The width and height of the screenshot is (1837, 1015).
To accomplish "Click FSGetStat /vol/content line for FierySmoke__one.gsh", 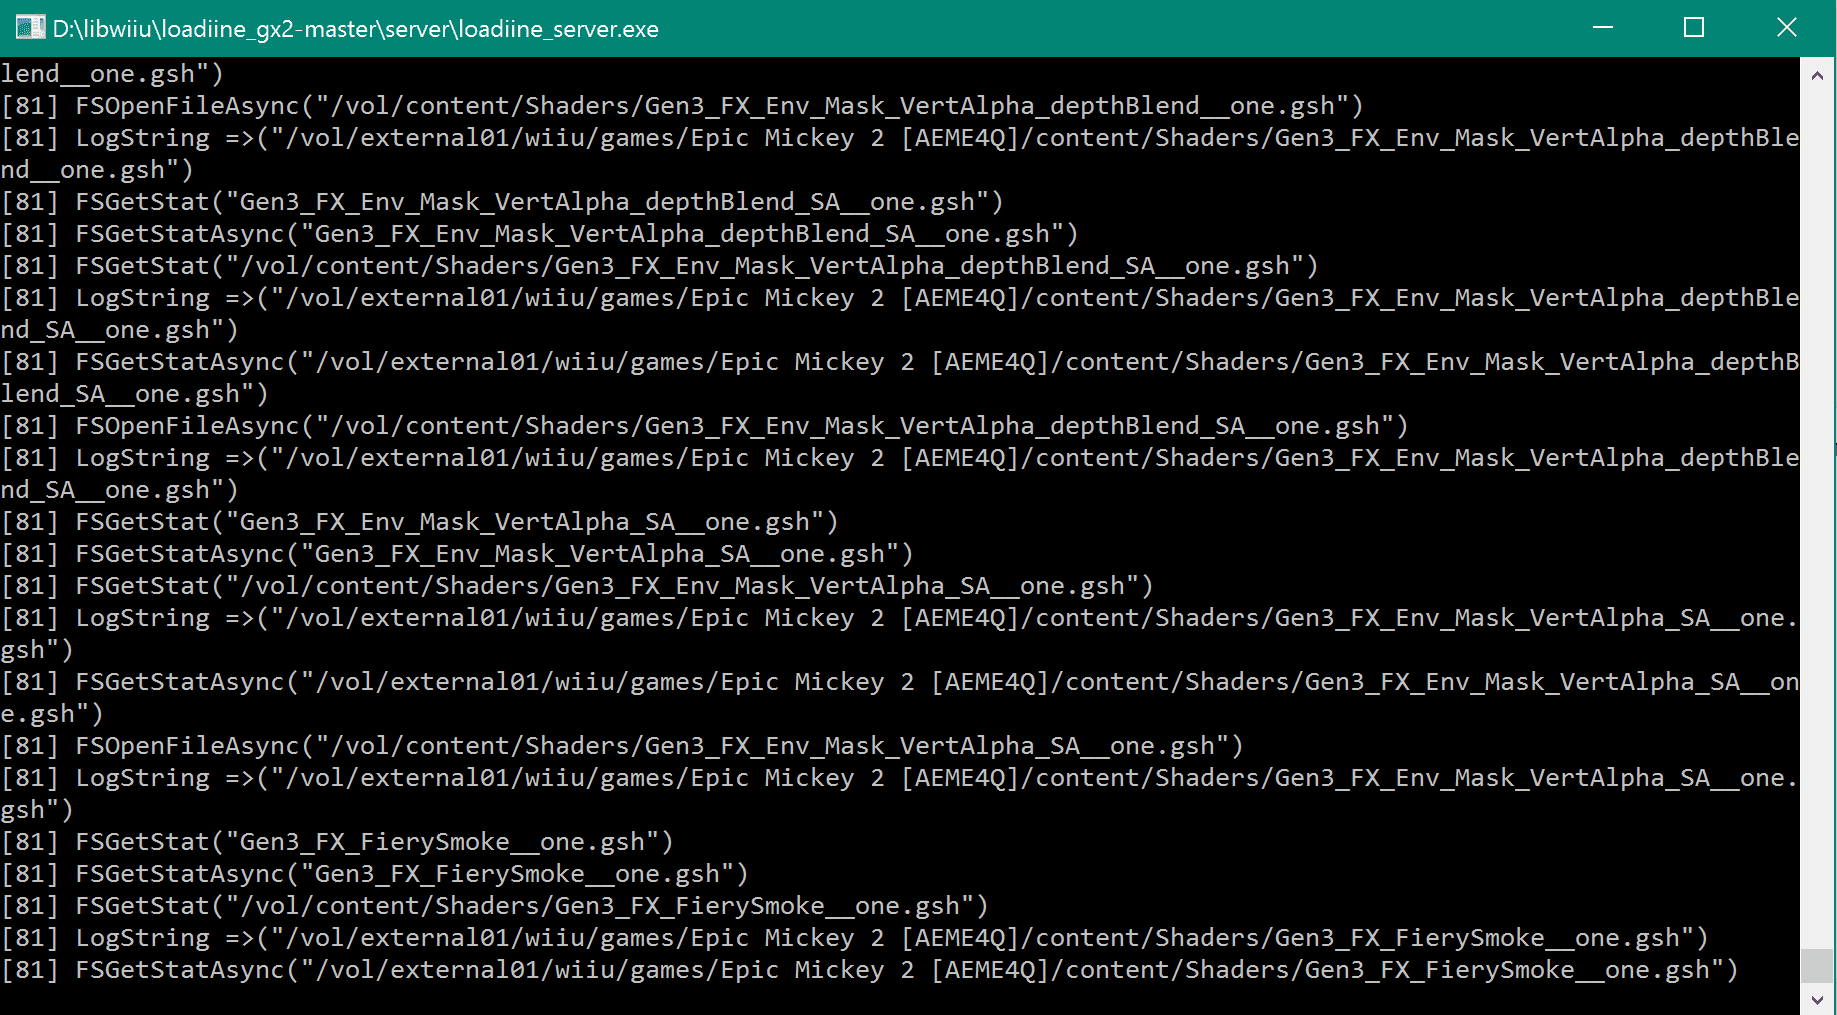I will coord(494,906).
